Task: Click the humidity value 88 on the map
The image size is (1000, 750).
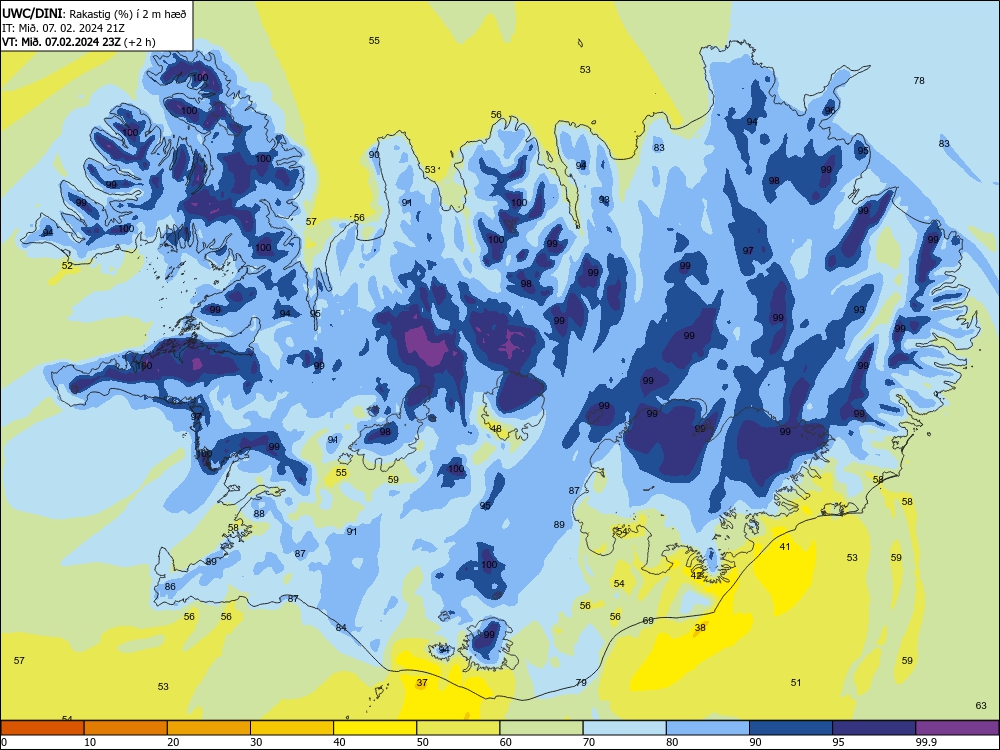Action: [x=259, y=513]
